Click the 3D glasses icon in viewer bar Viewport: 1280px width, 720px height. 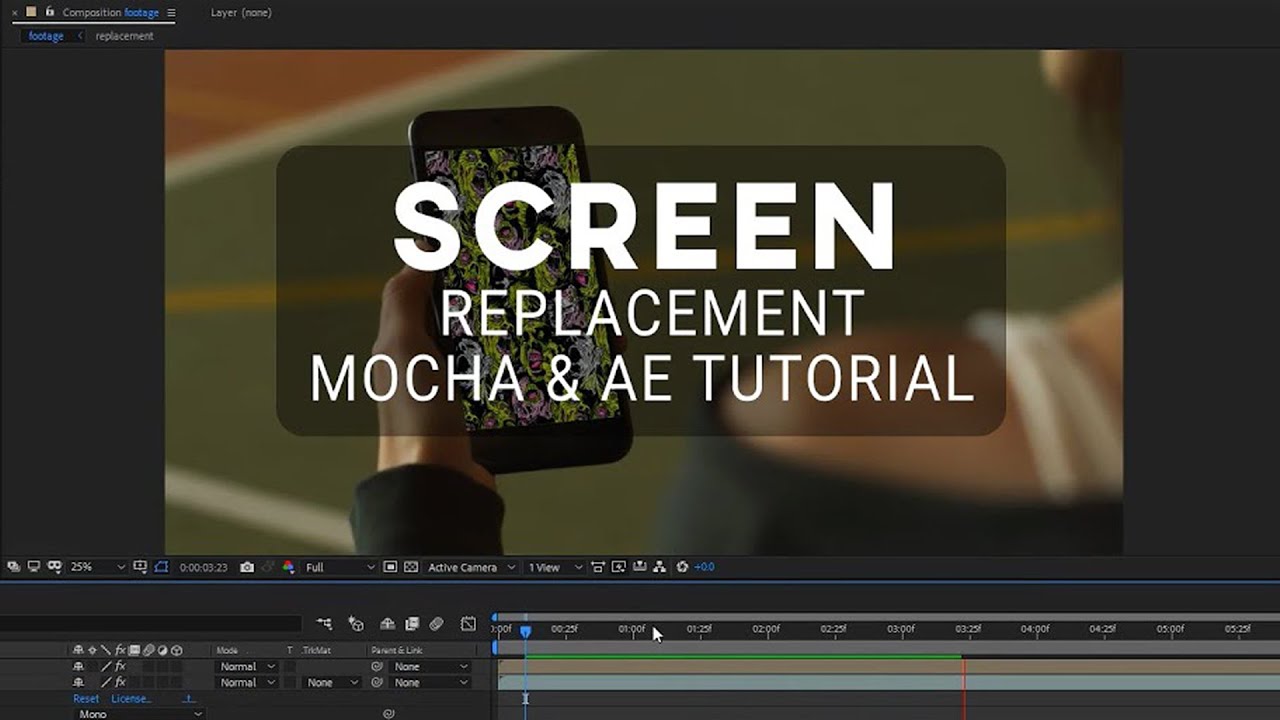[x=55, y=566]
